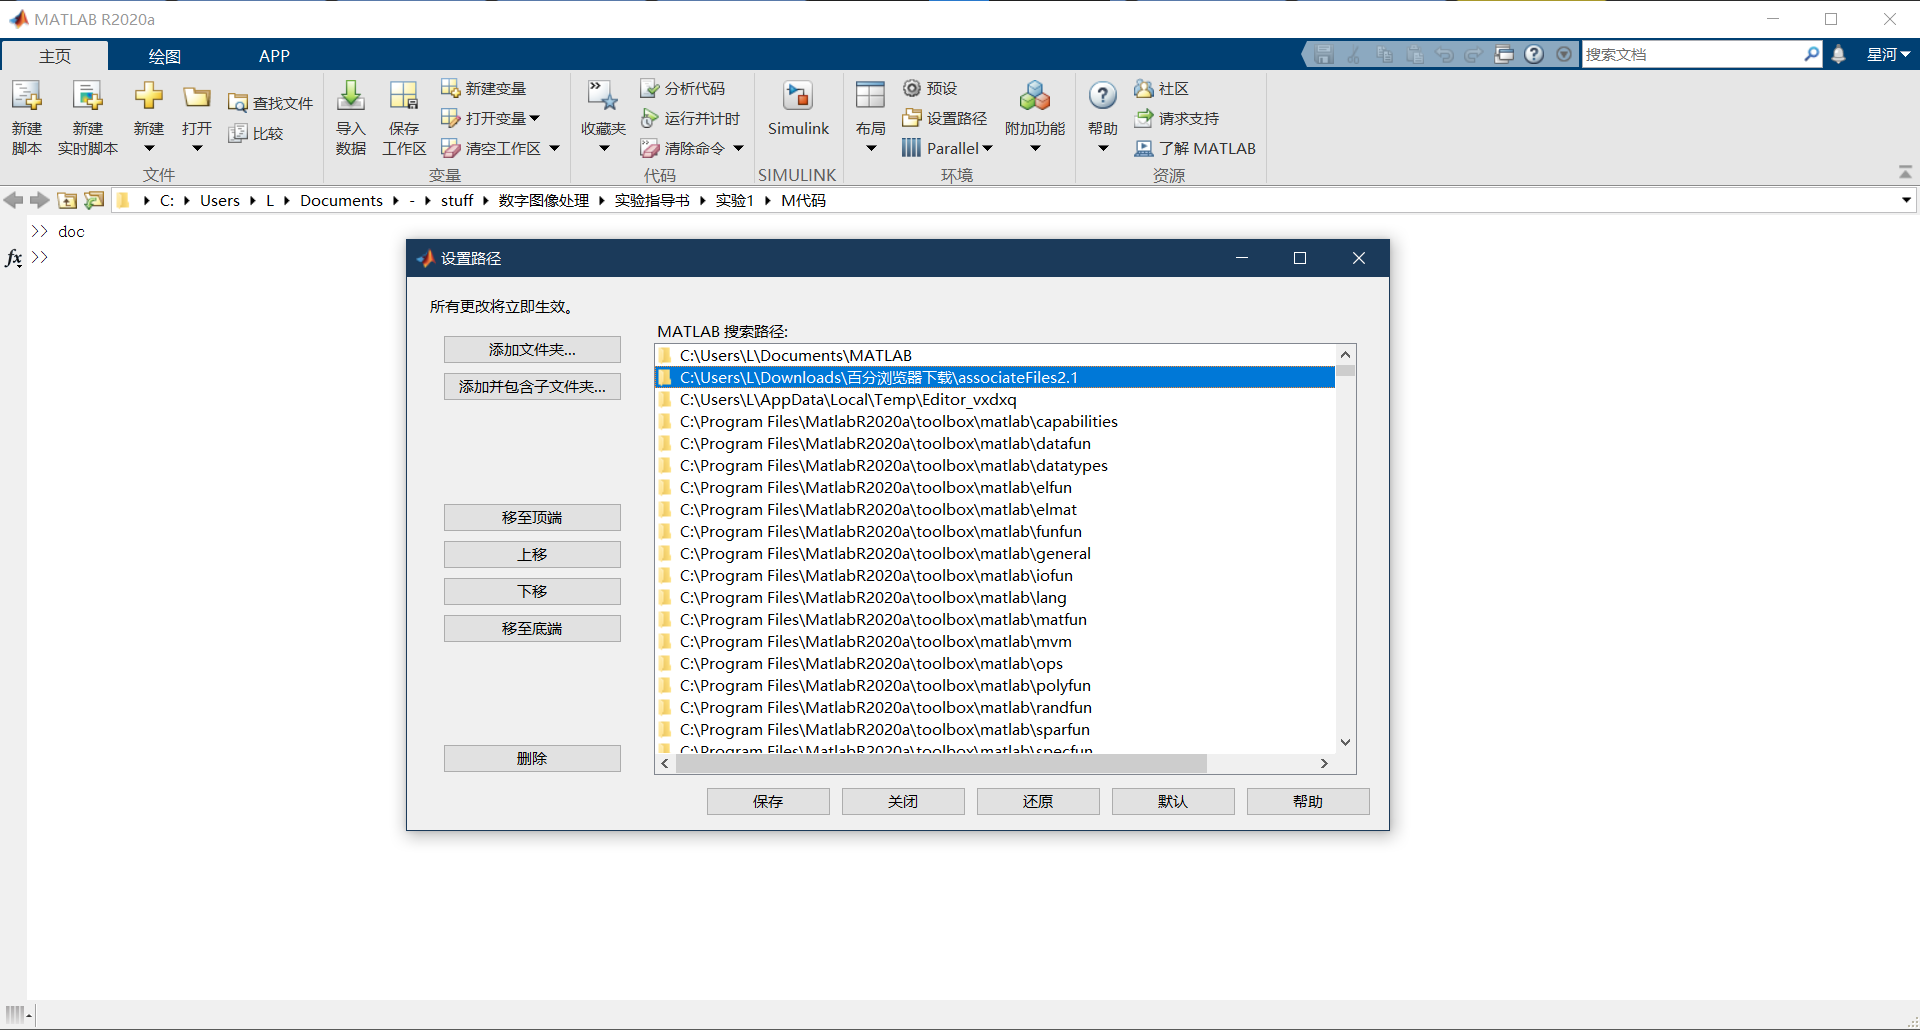Open Preferences (预设)

(x=930, y=89)
